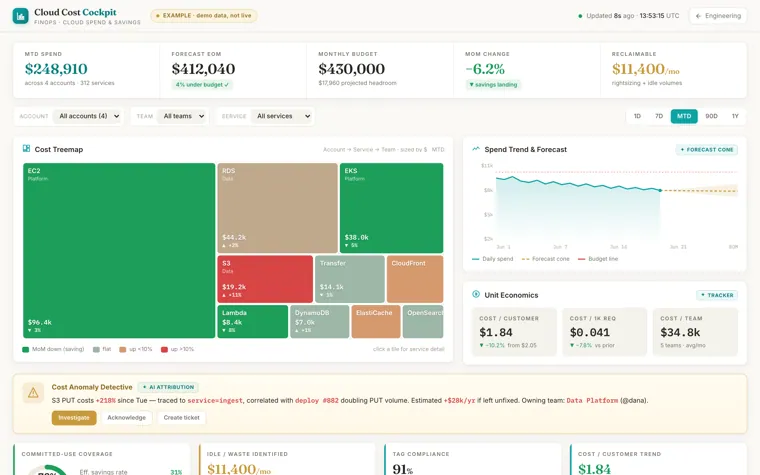Go back to Engineering
760x475 pixels.
(x=718, y=16)
